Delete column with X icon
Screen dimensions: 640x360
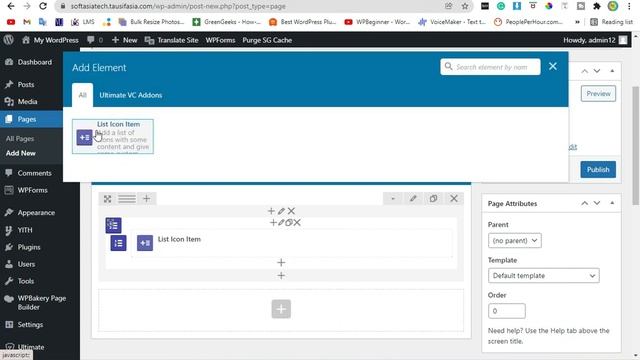pos(291,211)
